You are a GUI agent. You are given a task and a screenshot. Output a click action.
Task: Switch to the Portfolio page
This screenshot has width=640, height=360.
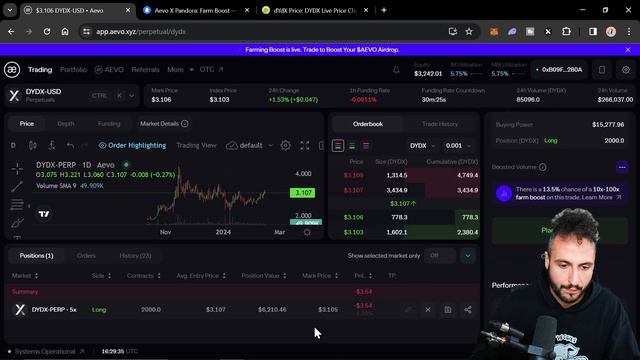coord(73,70)
